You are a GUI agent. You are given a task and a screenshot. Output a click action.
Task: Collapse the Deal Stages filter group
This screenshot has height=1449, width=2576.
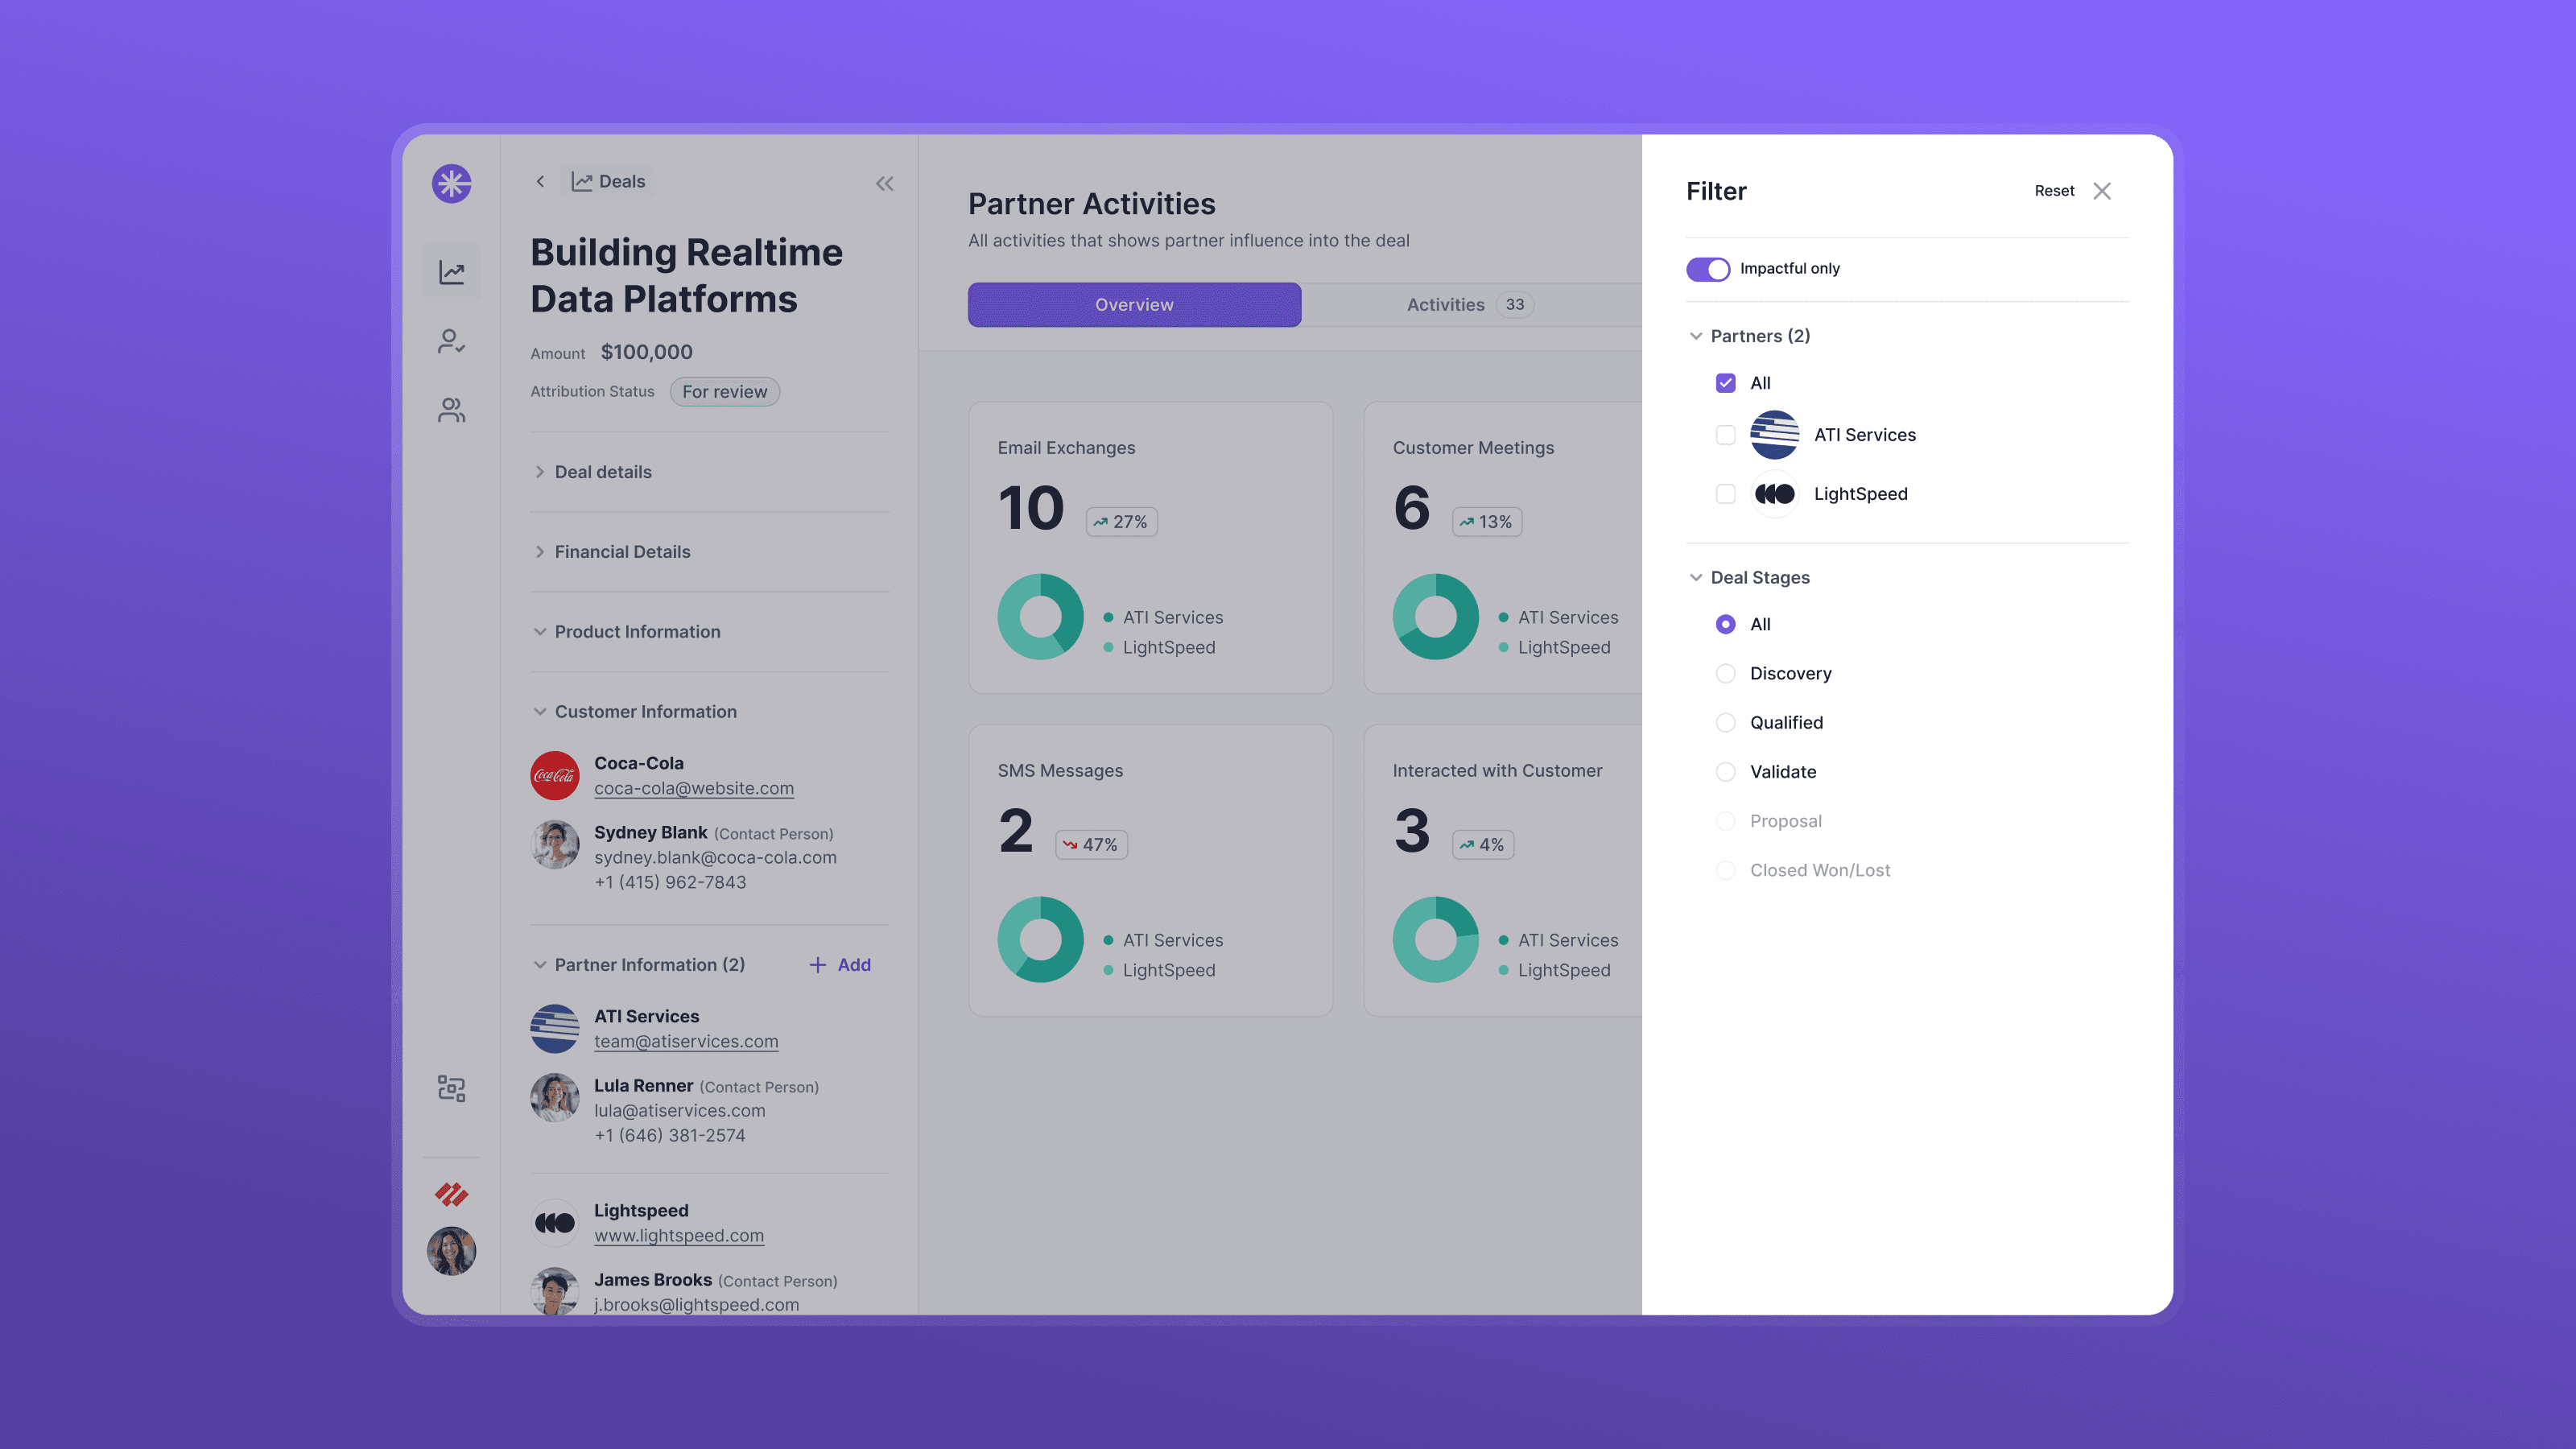click(1696, 577)
